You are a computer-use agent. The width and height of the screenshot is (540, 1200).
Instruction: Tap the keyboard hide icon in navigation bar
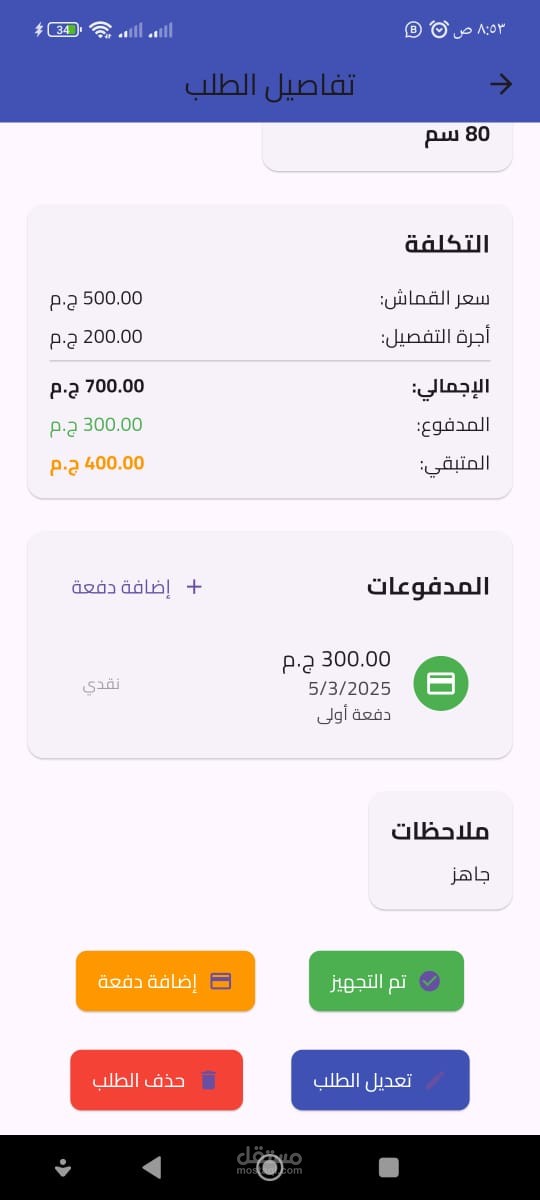[x=64, y=1167]
